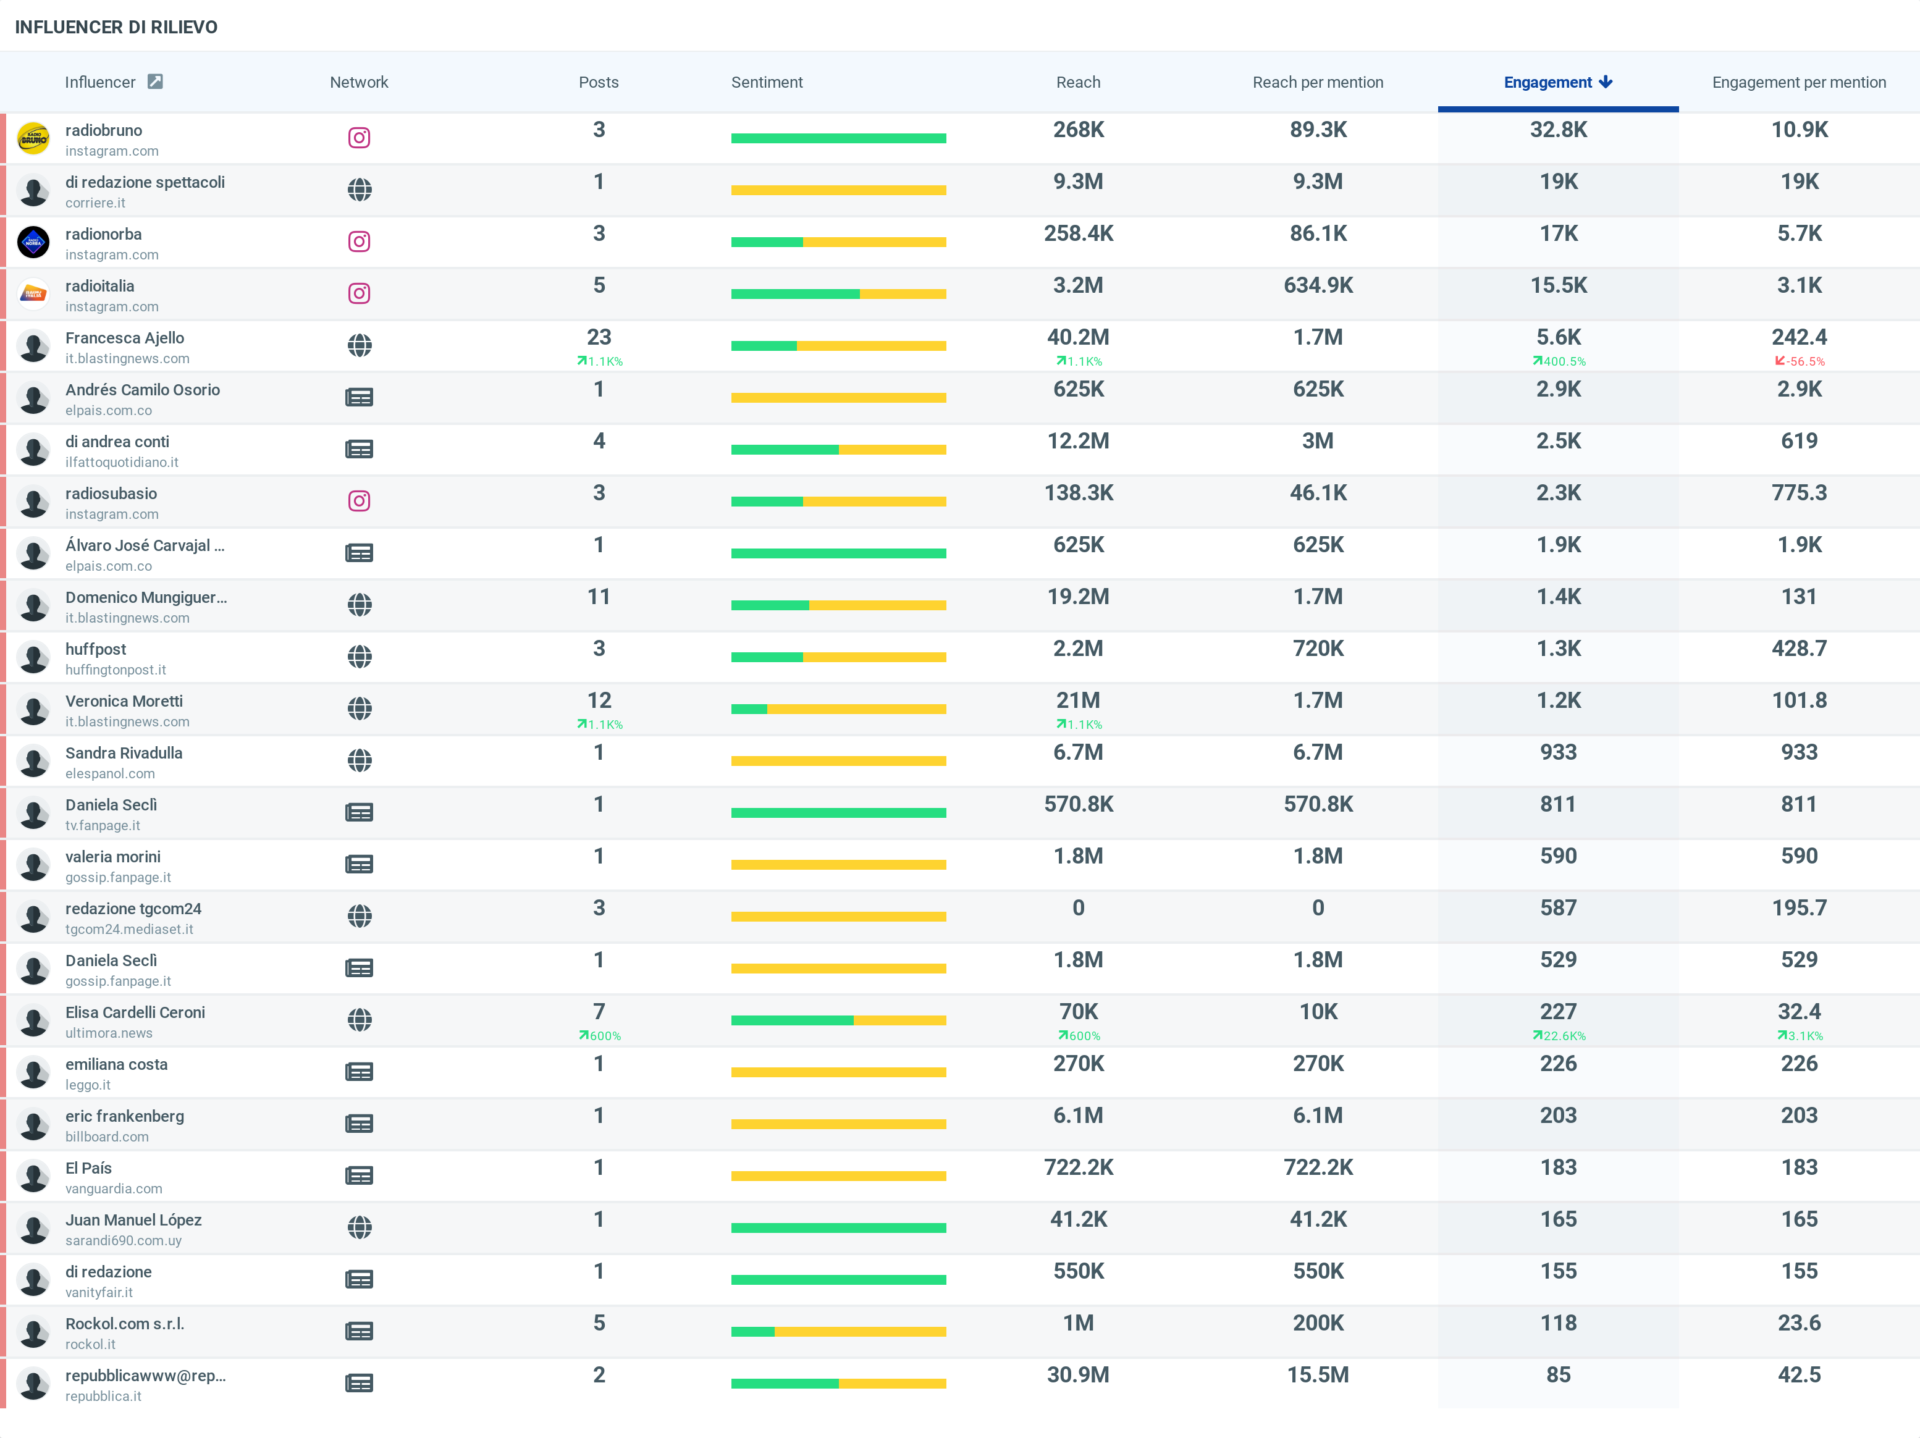1920x1438 pixels.
Task: Open the radiobruno influencer link
Action: pyautogui.click(x=104, y=130)
